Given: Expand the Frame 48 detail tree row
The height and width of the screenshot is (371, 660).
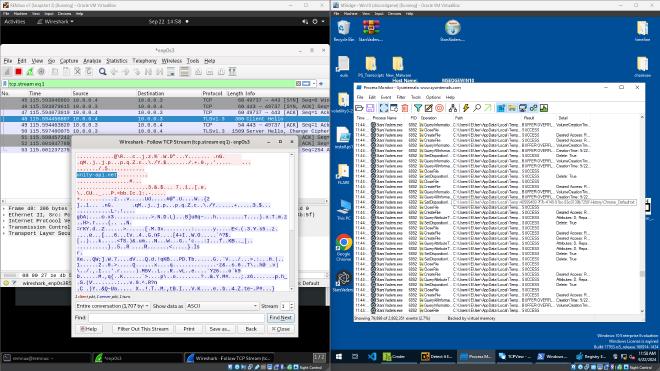Looking at the screenshot, I should point(4,208).
